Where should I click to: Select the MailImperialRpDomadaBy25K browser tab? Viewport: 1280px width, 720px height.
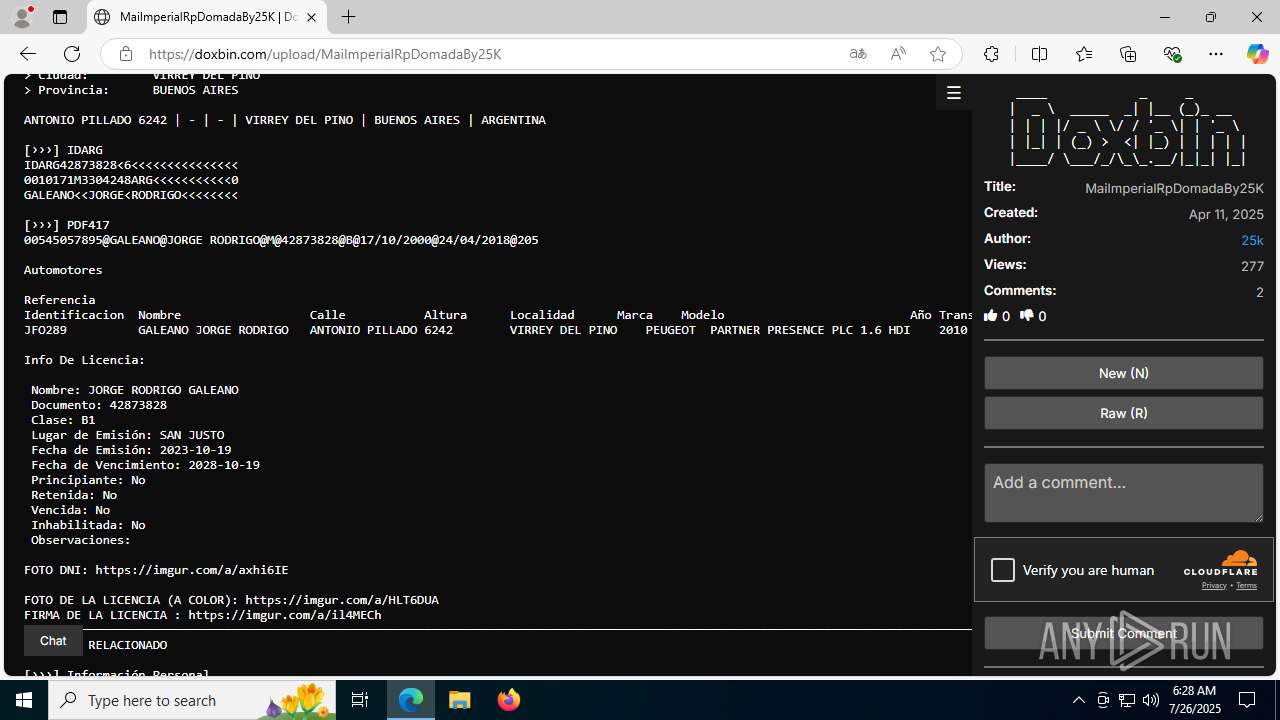tap(207, 17)
